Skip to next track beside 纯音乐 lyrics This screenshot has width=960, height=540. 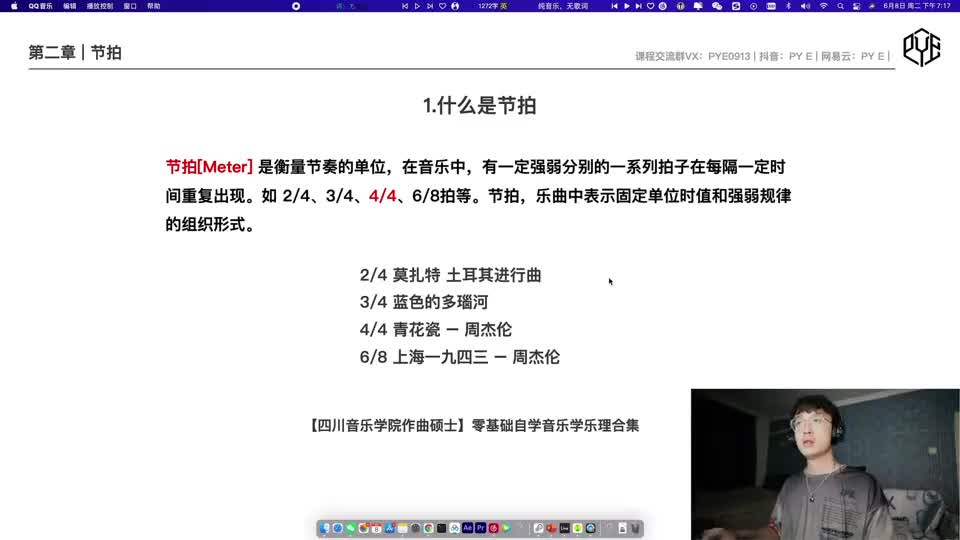(639, 6)
